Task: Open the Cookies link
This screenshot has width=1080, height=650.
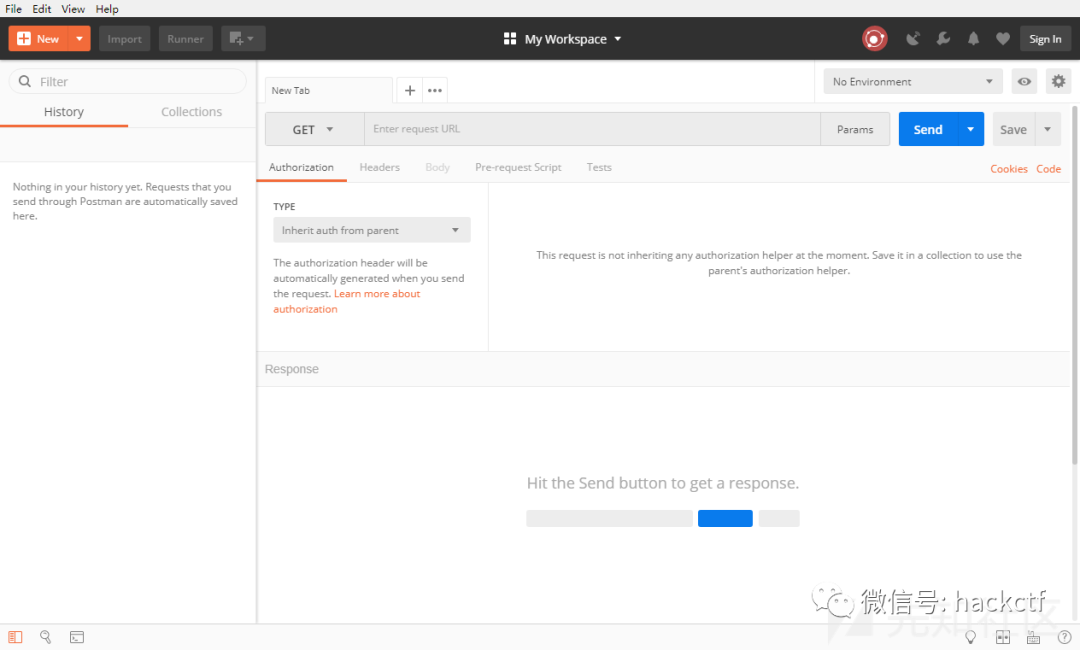Action: coord(1008,169)
